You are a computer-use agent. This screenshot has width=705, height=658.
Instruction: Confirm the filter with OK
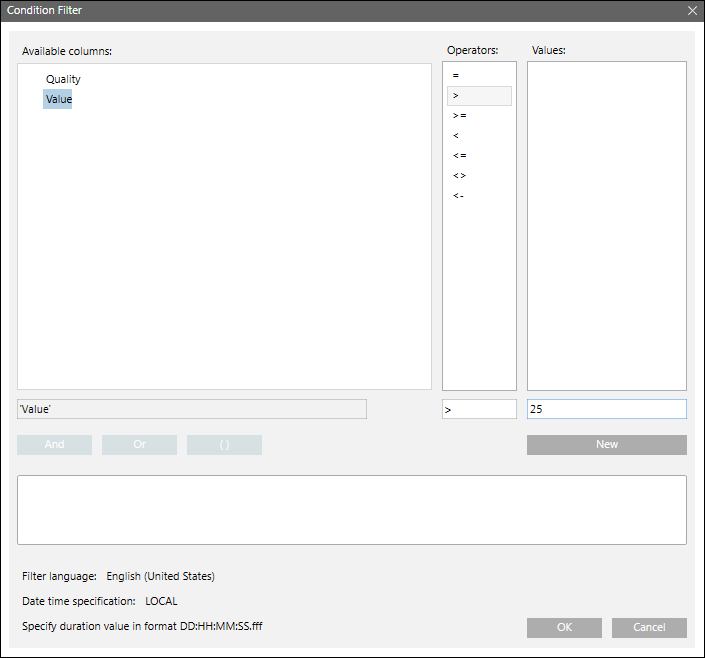pyautogui.click(x=564, y=628)
